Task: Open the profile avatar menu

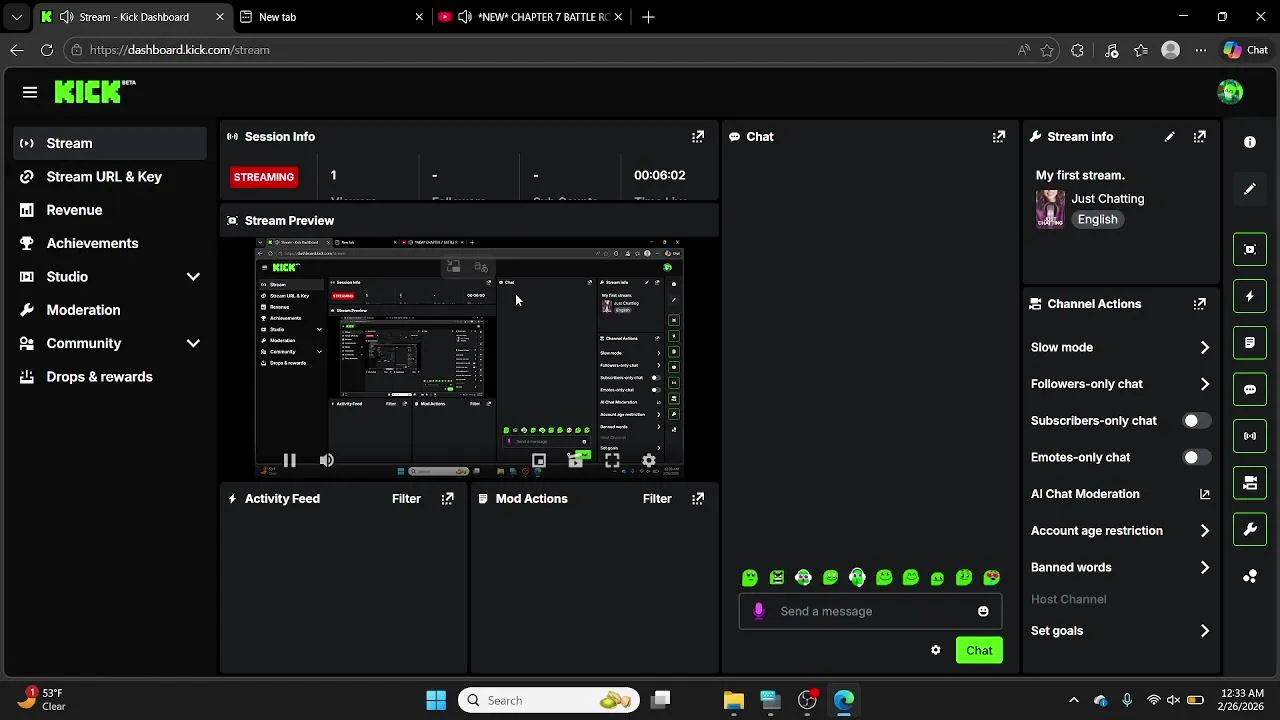Action: pos(1230,92)
